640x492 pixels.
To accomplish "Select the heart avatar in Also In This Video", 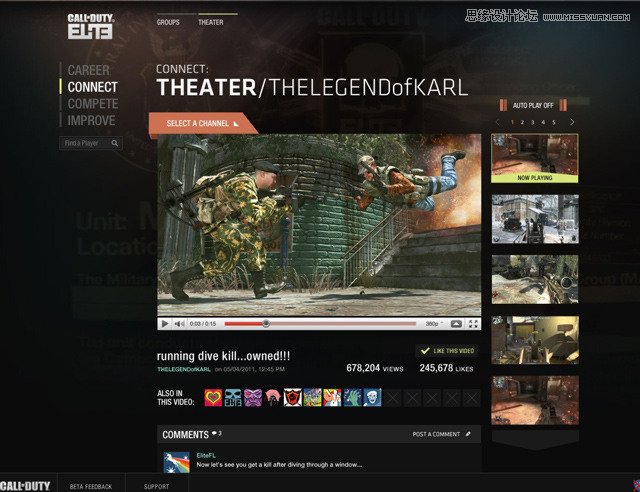I will [x=213, y=397].
